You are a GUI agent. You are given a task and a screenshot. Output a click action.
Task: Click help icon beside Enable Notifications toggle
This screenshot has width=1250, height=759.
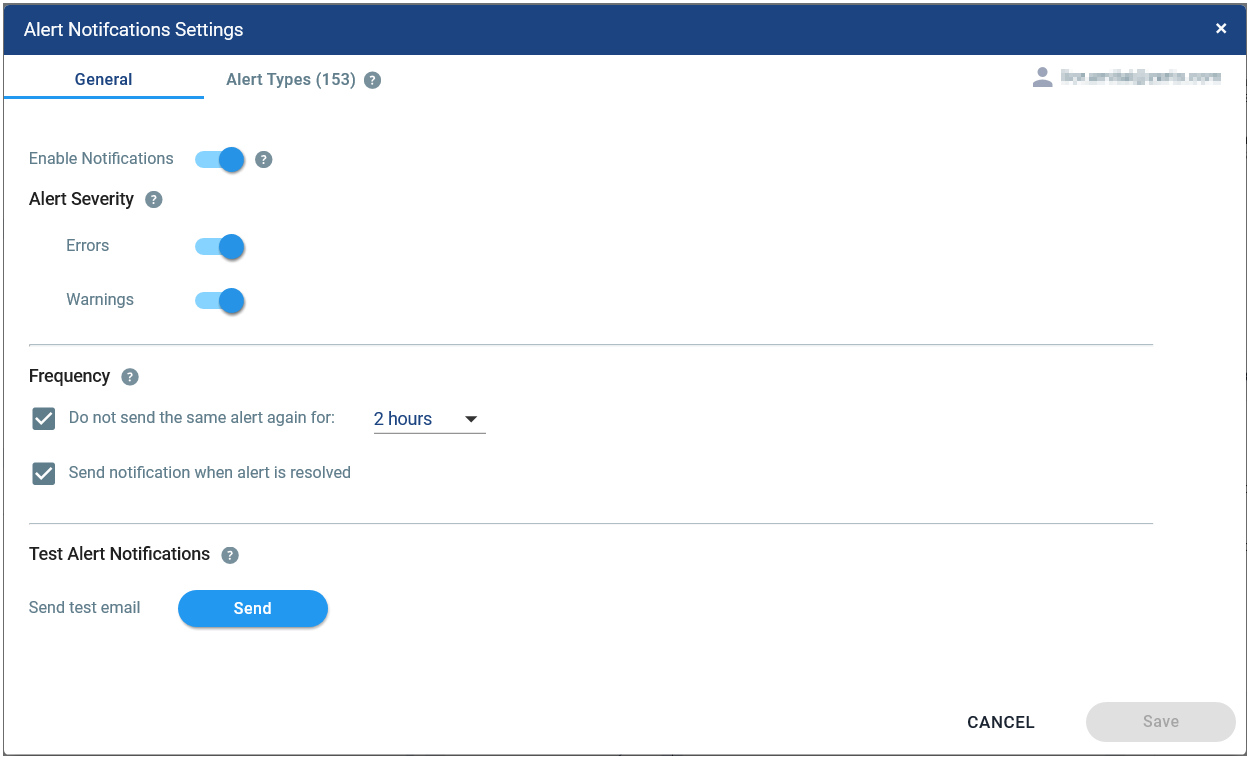(264, 159)
